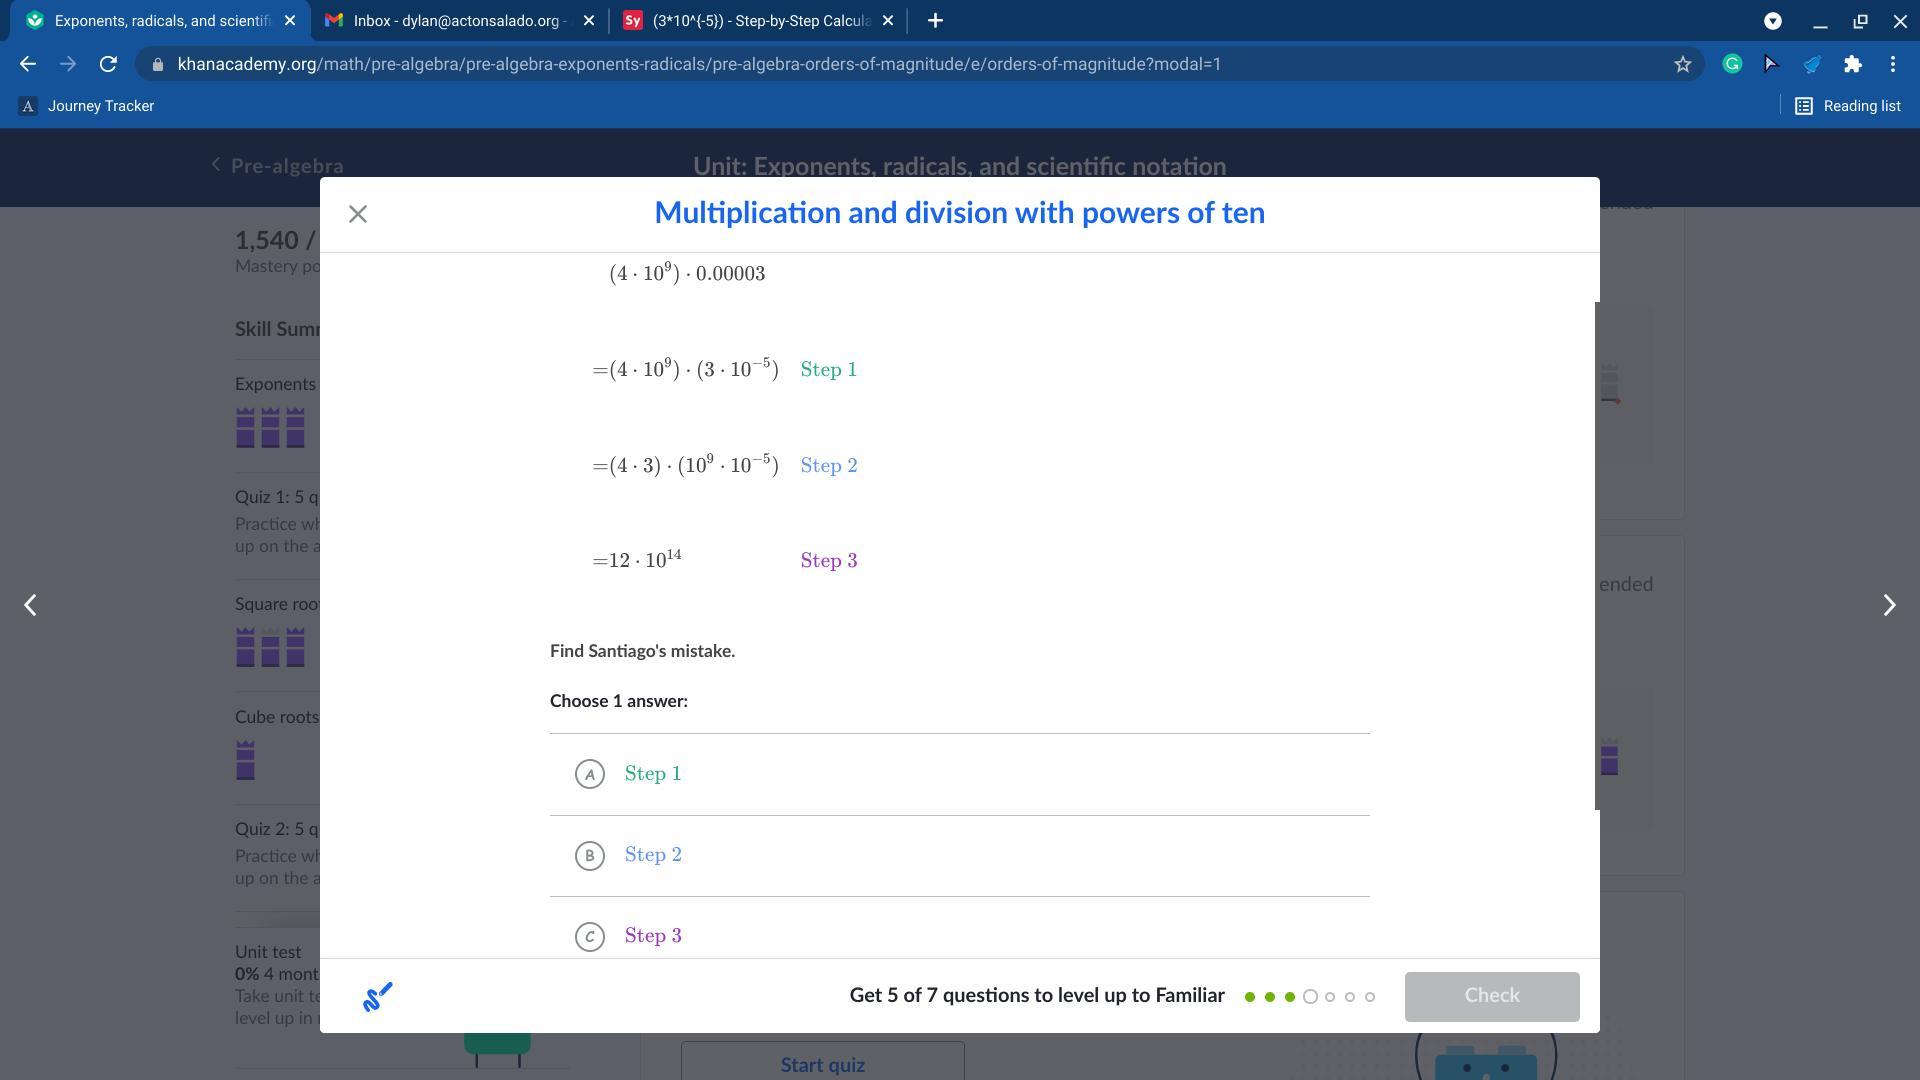
Task: Reload the Khan Academy page
Action: tap(108, 64)
